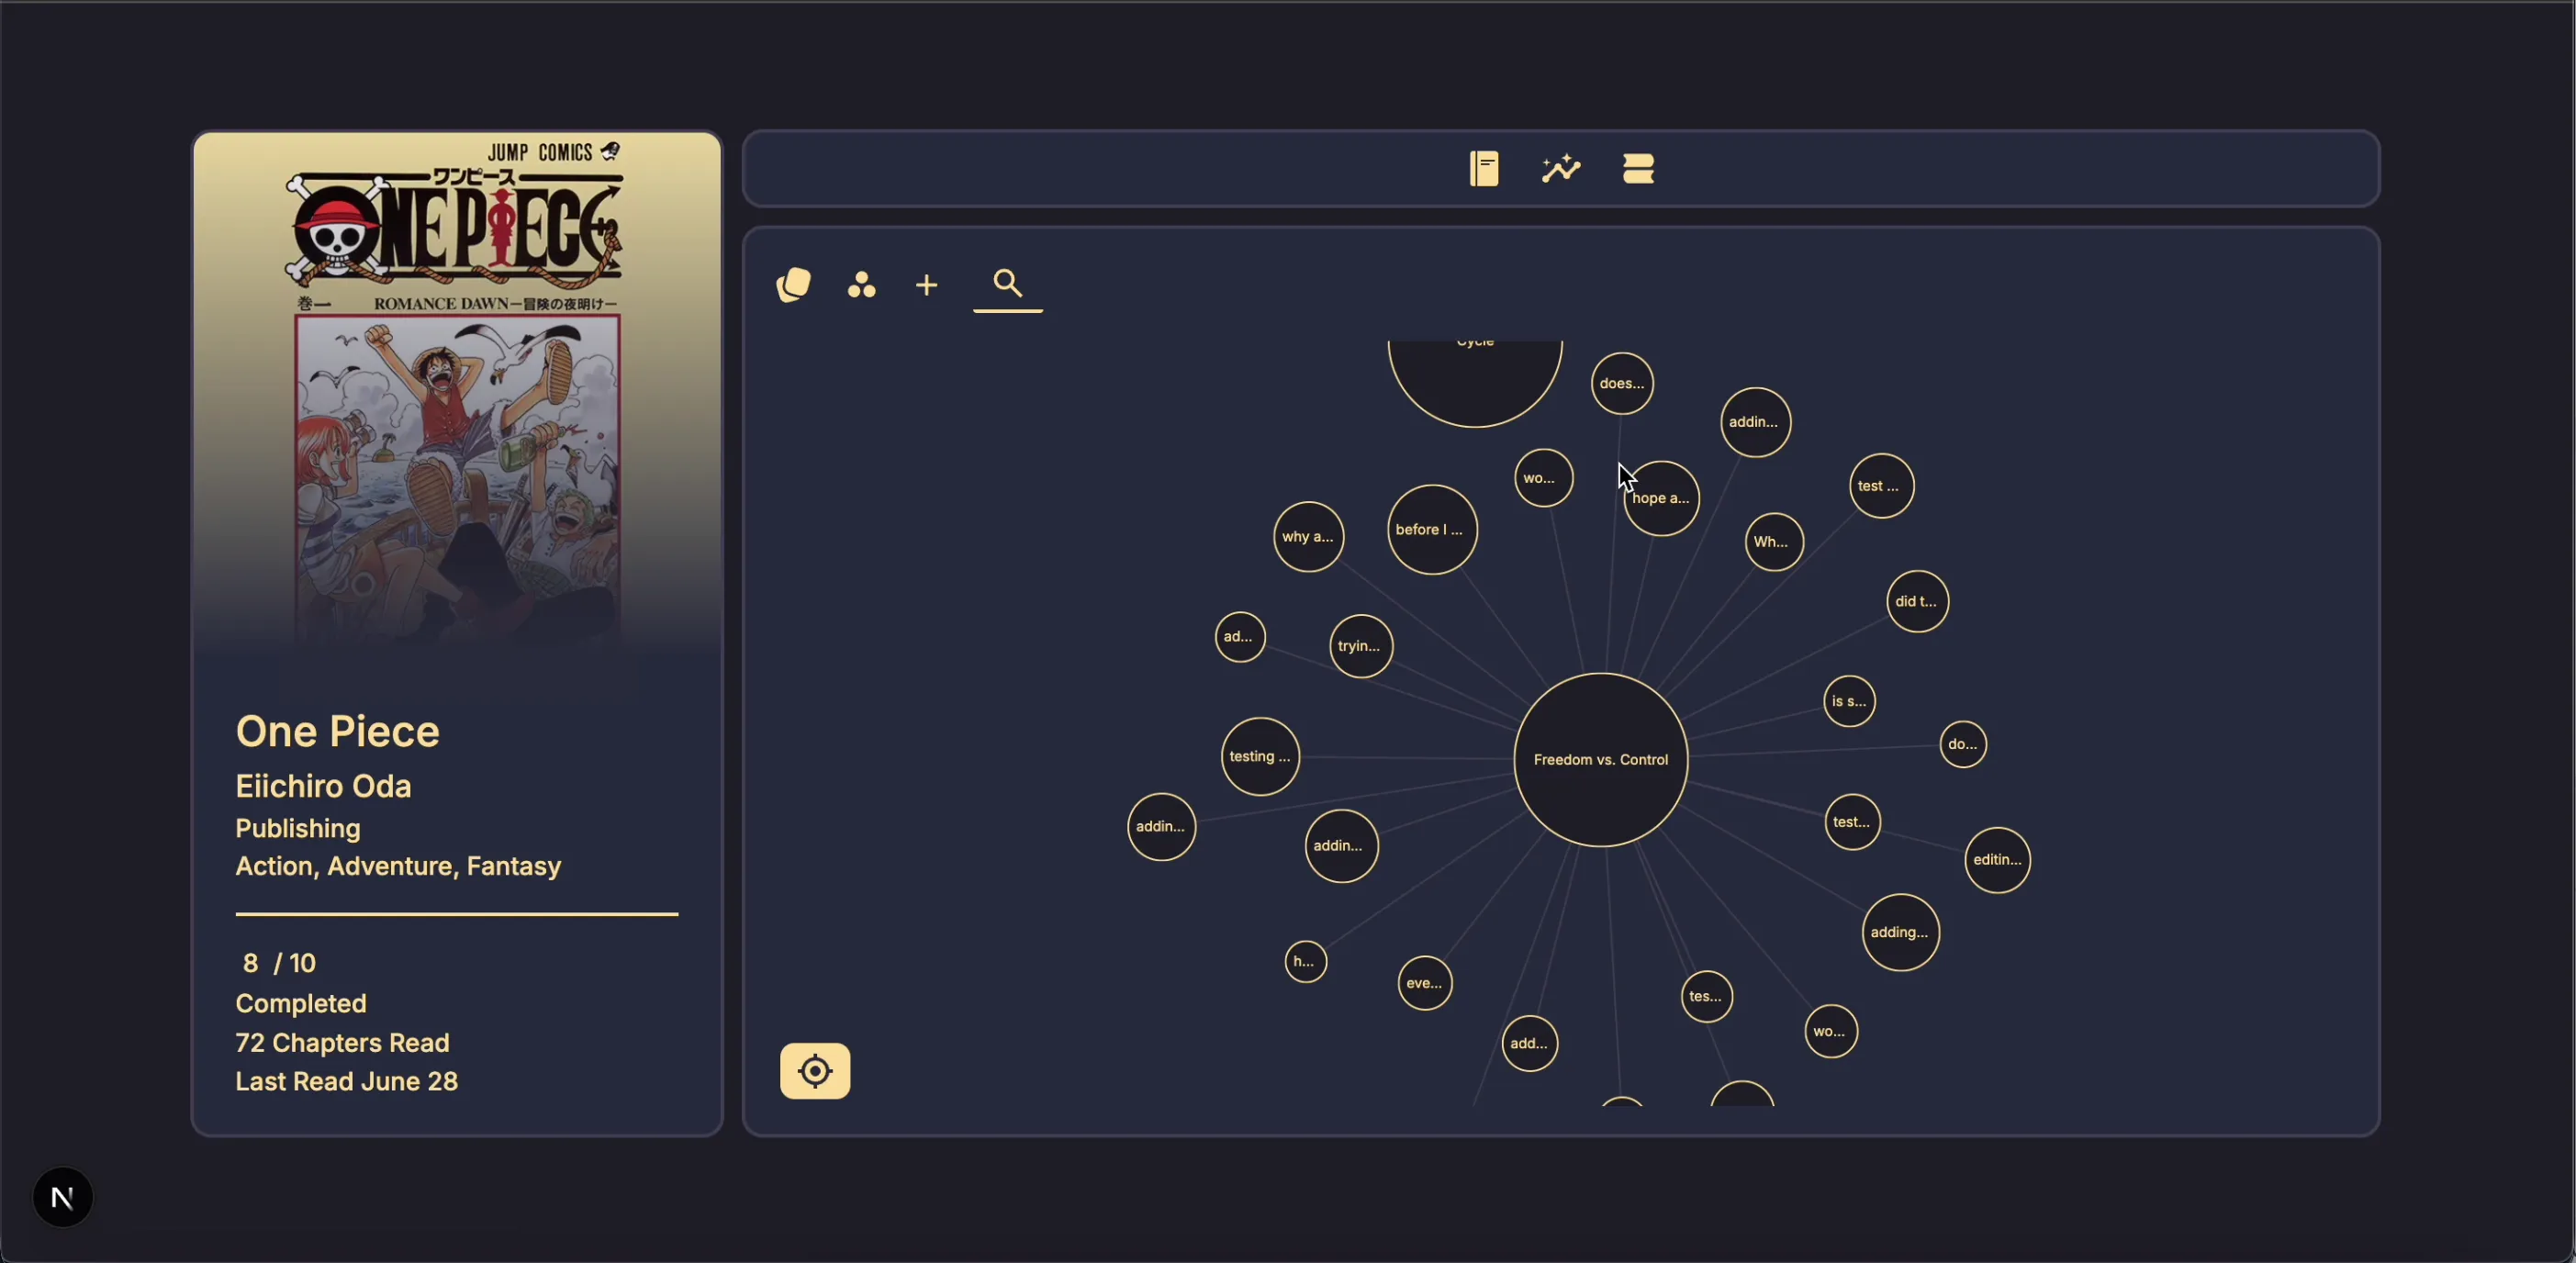Click the 'adding...' note node
2576x1263 pixels.
pyautogui.click(x=1900, y=932)
